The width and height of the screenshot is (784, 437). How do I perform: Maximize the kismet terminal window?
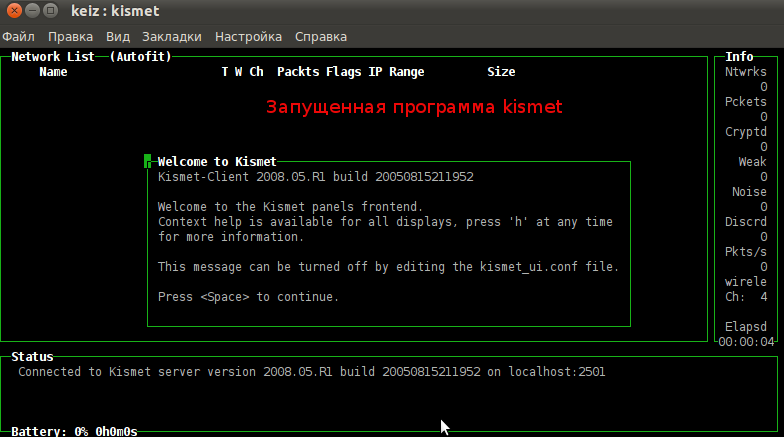tap(50, 10)
